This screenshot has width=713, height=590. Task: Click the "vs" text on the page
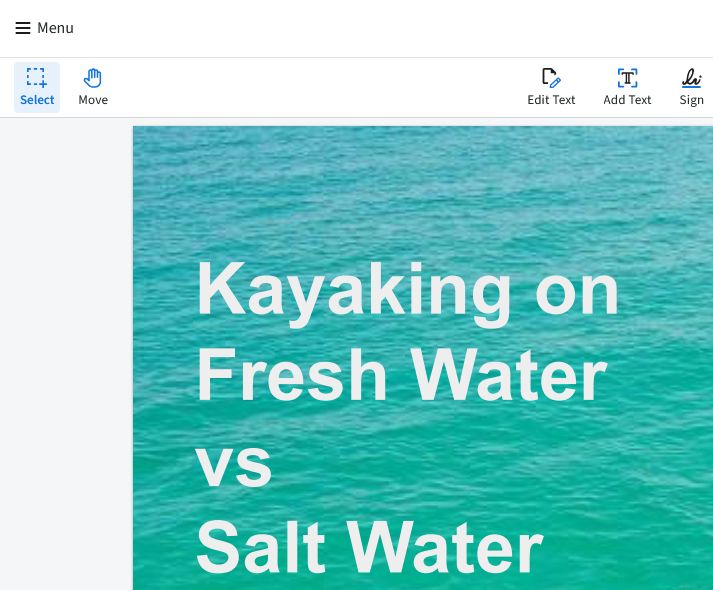(234, 465)
